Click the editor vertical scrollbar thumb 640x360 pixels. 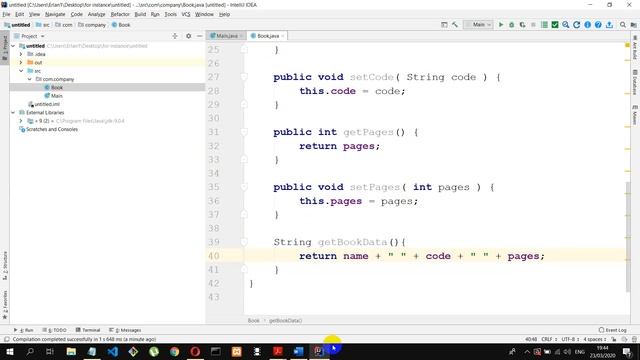pyautogui.click(x=627, y=237)
